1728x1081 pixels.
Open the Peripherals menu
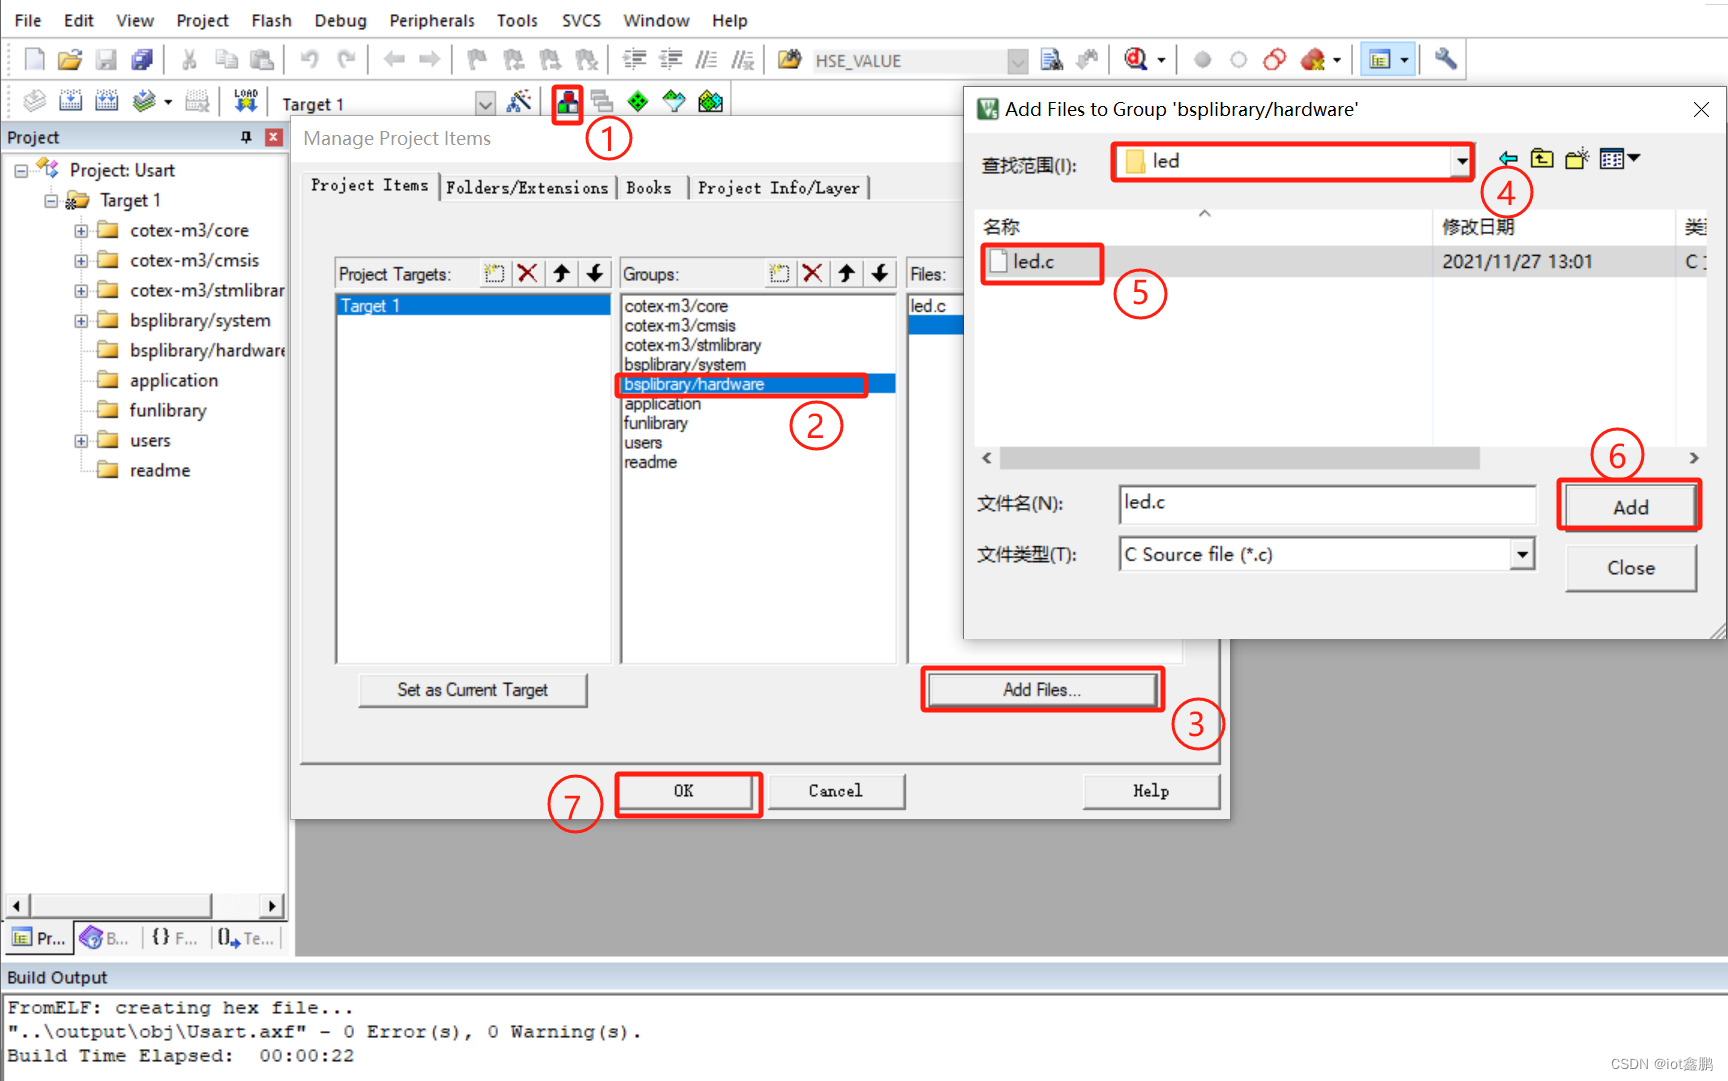click(432, 20)
